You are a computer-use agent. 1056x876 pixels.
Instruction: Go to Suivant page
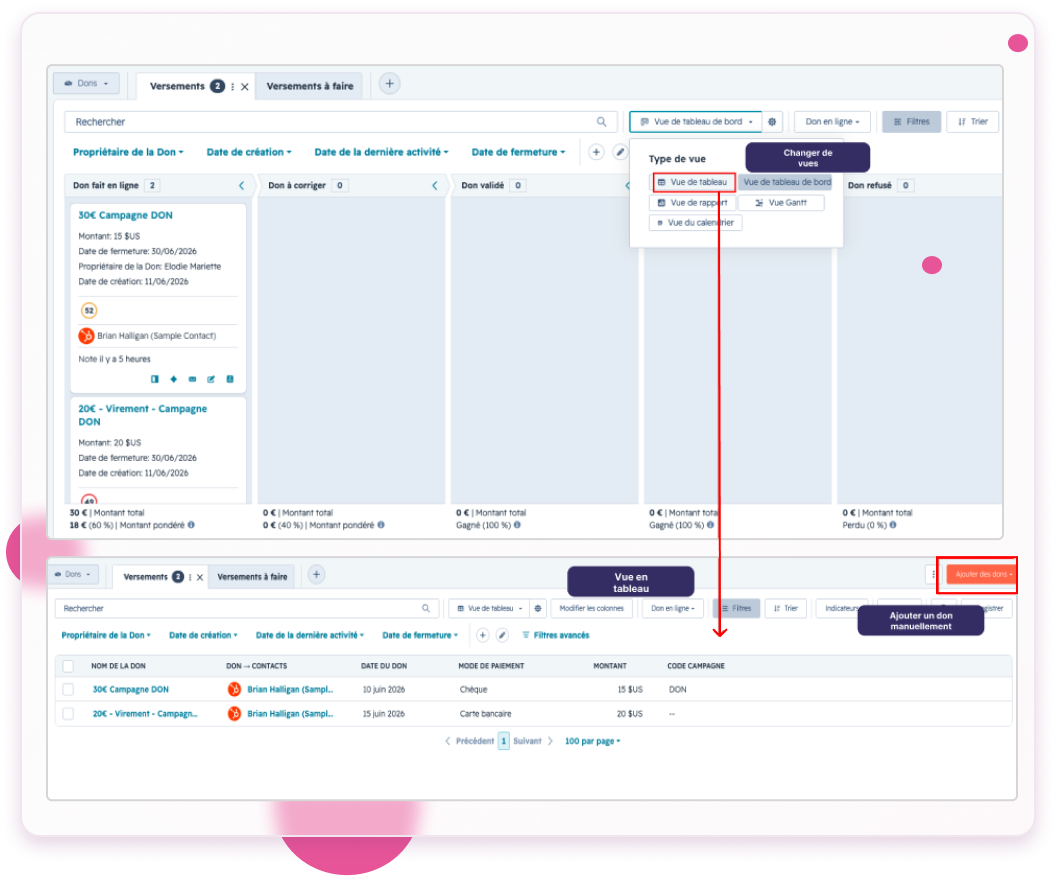click(x=533, y=741)
